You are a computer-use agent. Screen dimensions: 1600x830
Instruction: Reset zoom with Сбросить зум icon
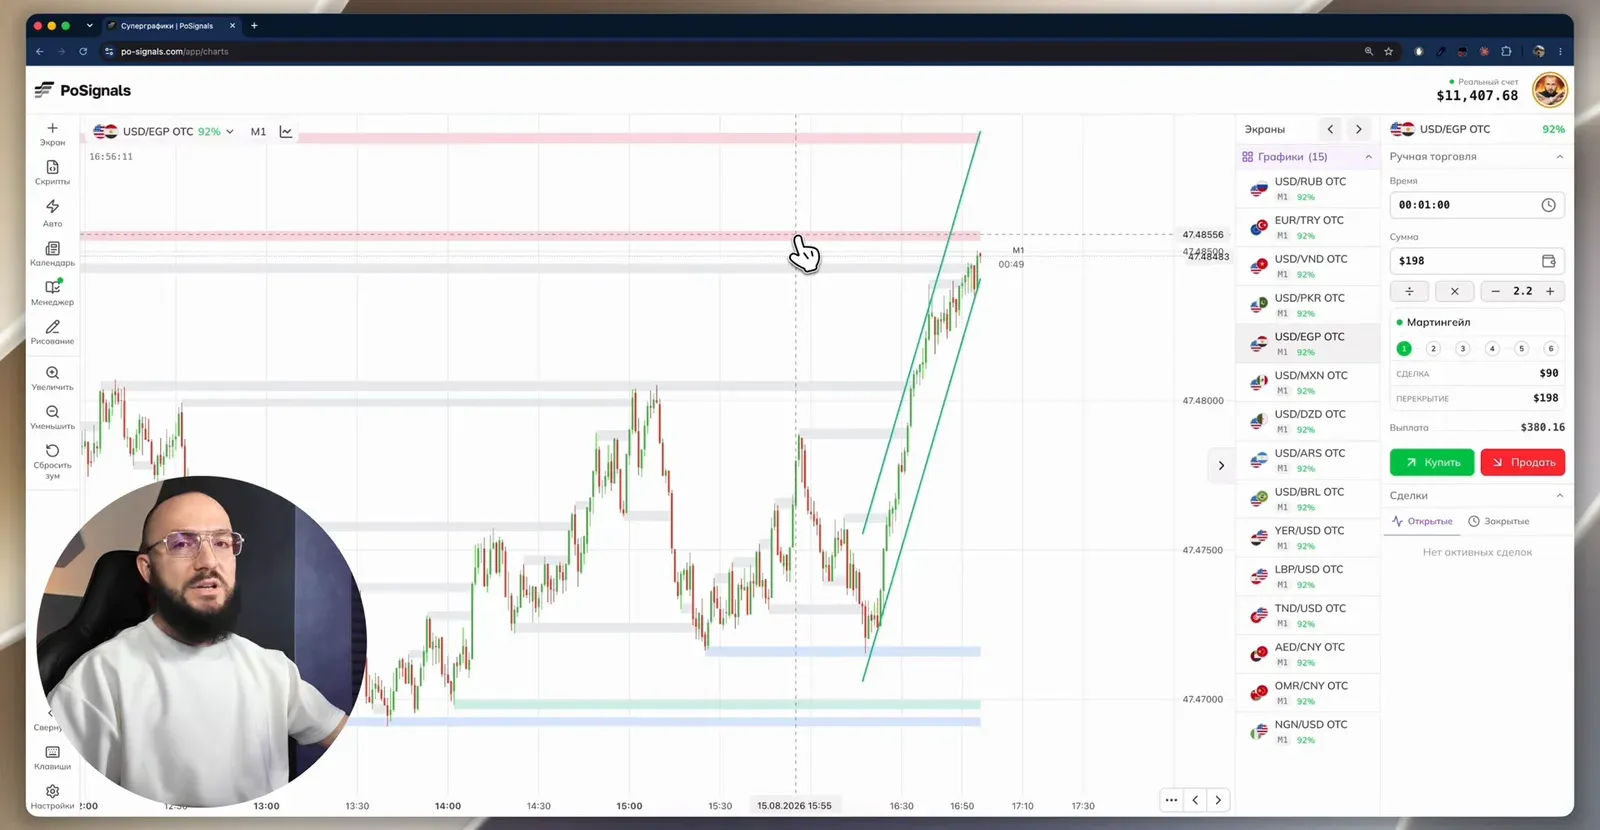tap(53, 451)
